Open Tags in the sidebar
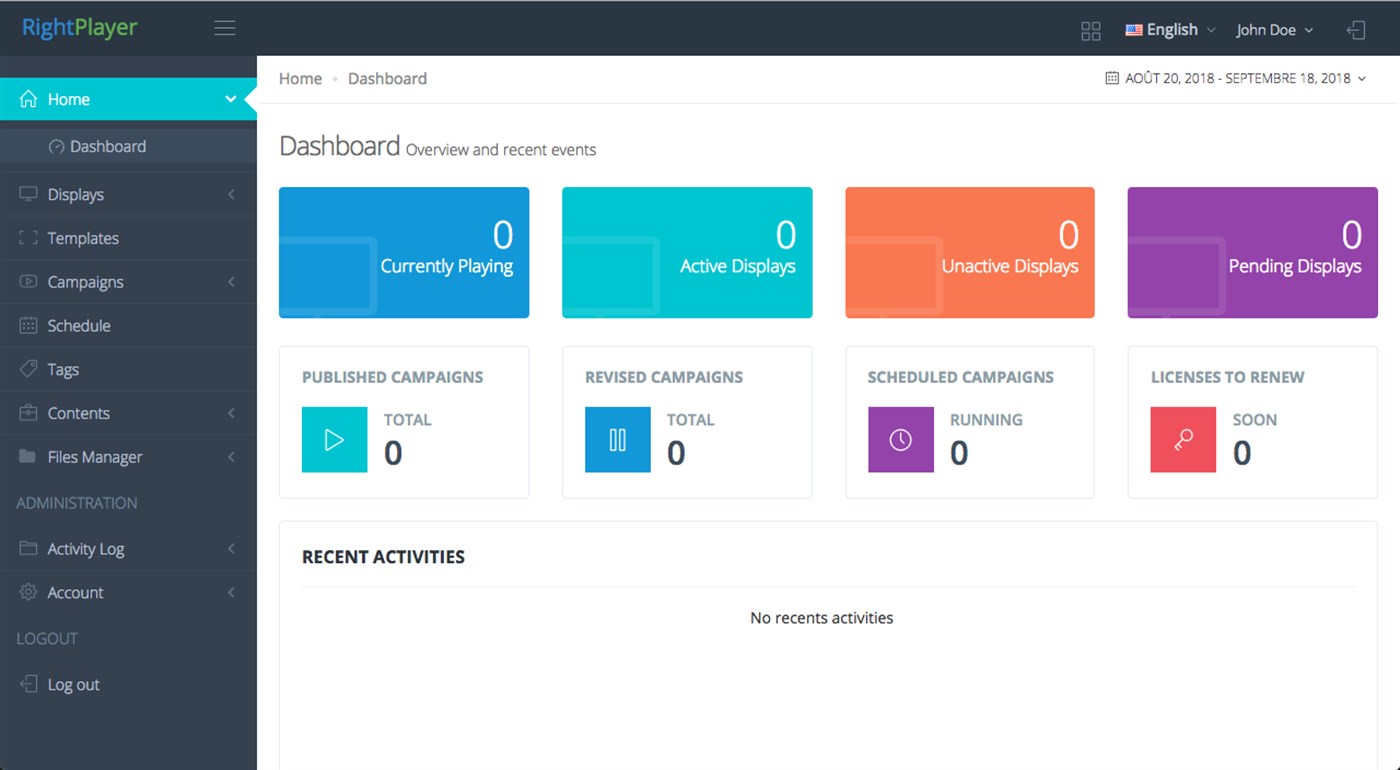 click(128, 369)
